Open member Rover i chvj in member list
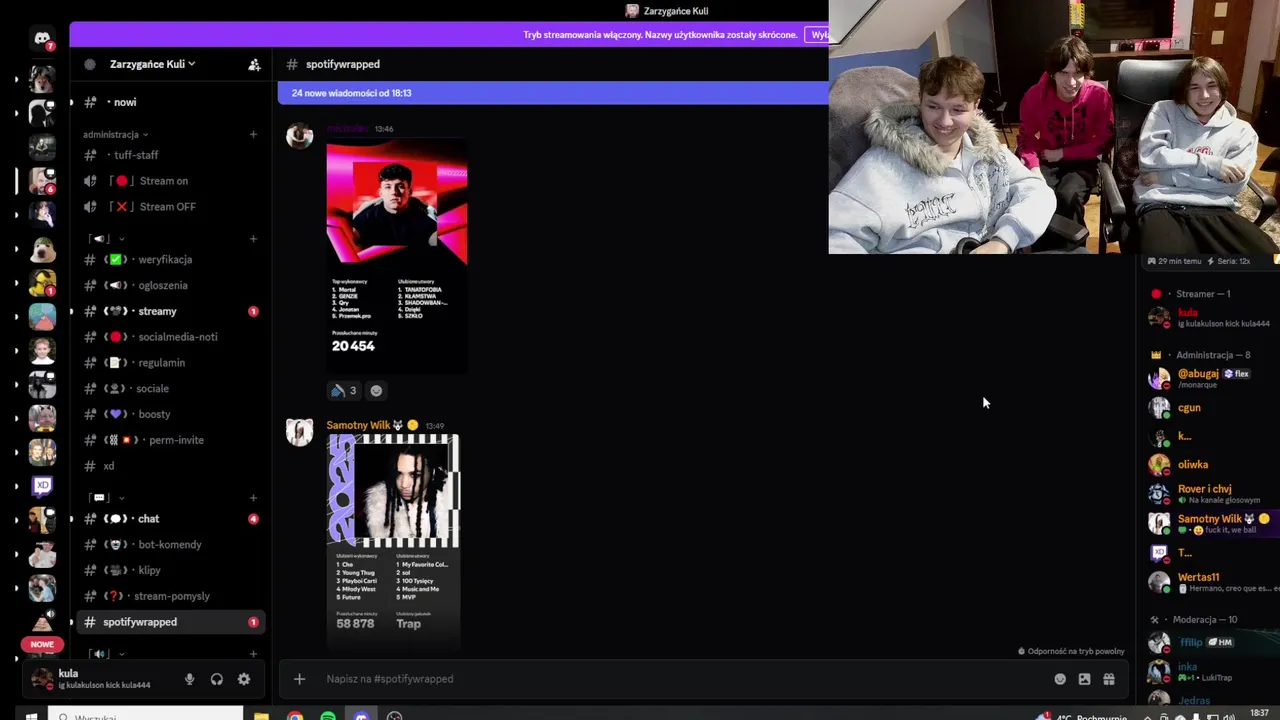The height and width of the screenshot is (720, 1280). [1208, 494]
